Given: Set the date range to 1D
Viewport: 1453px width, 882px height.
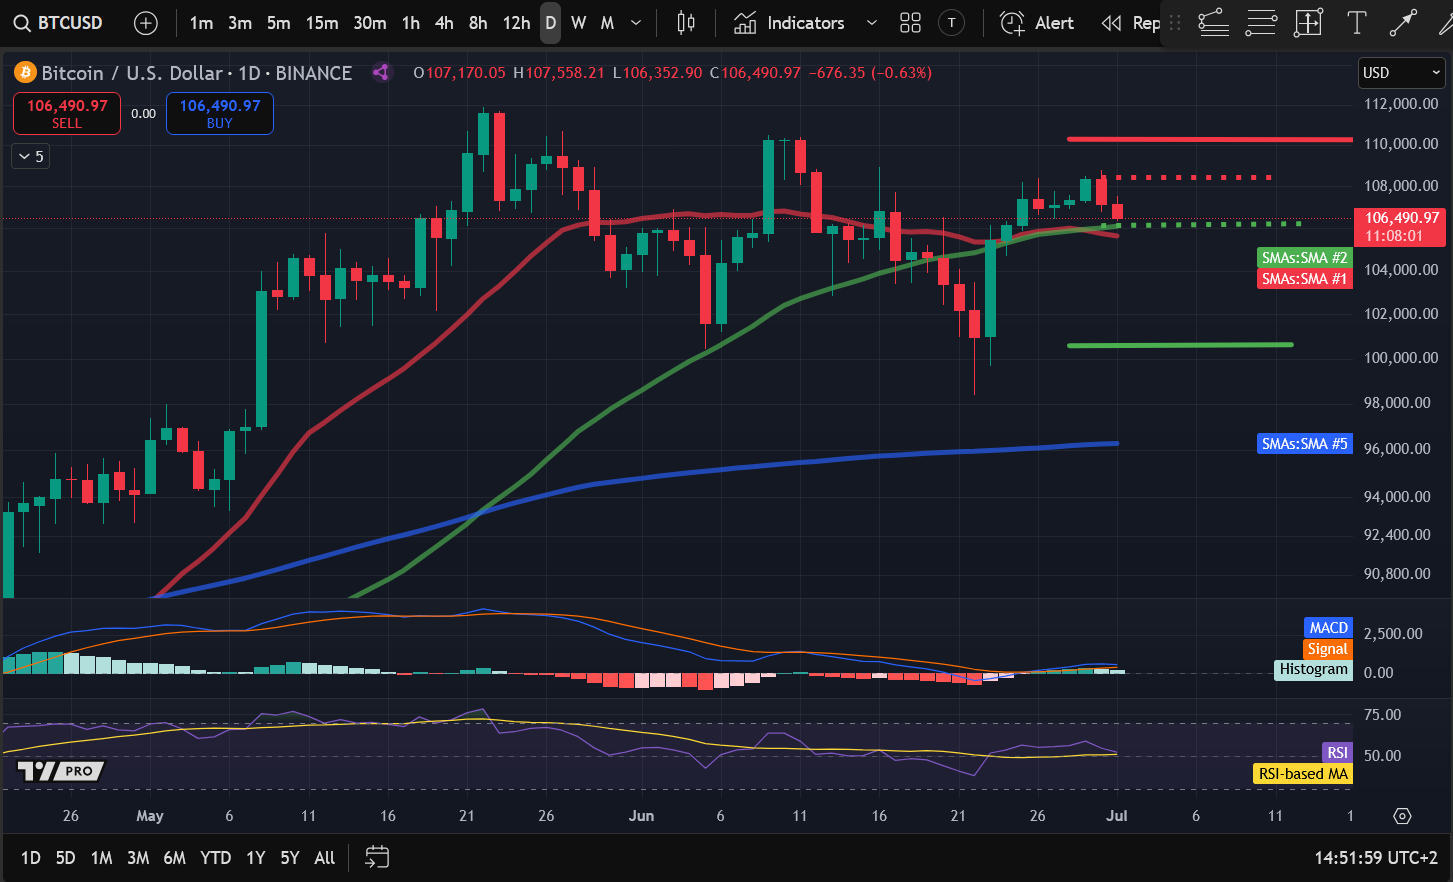Looking at the screenshot, I should [x=31, y=858].
